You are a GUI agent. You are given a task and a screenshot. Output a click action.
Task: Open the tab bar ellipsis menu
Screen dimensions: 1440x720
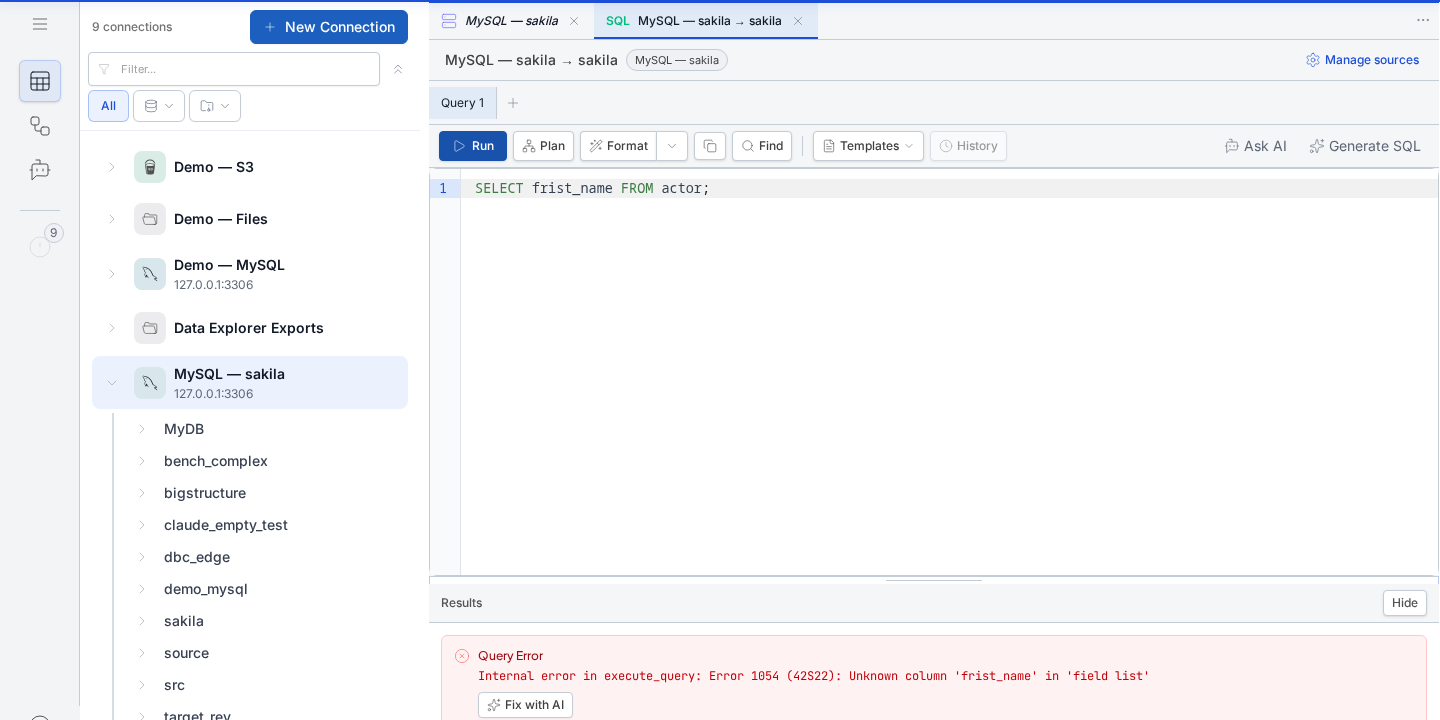coord(1423,20)
